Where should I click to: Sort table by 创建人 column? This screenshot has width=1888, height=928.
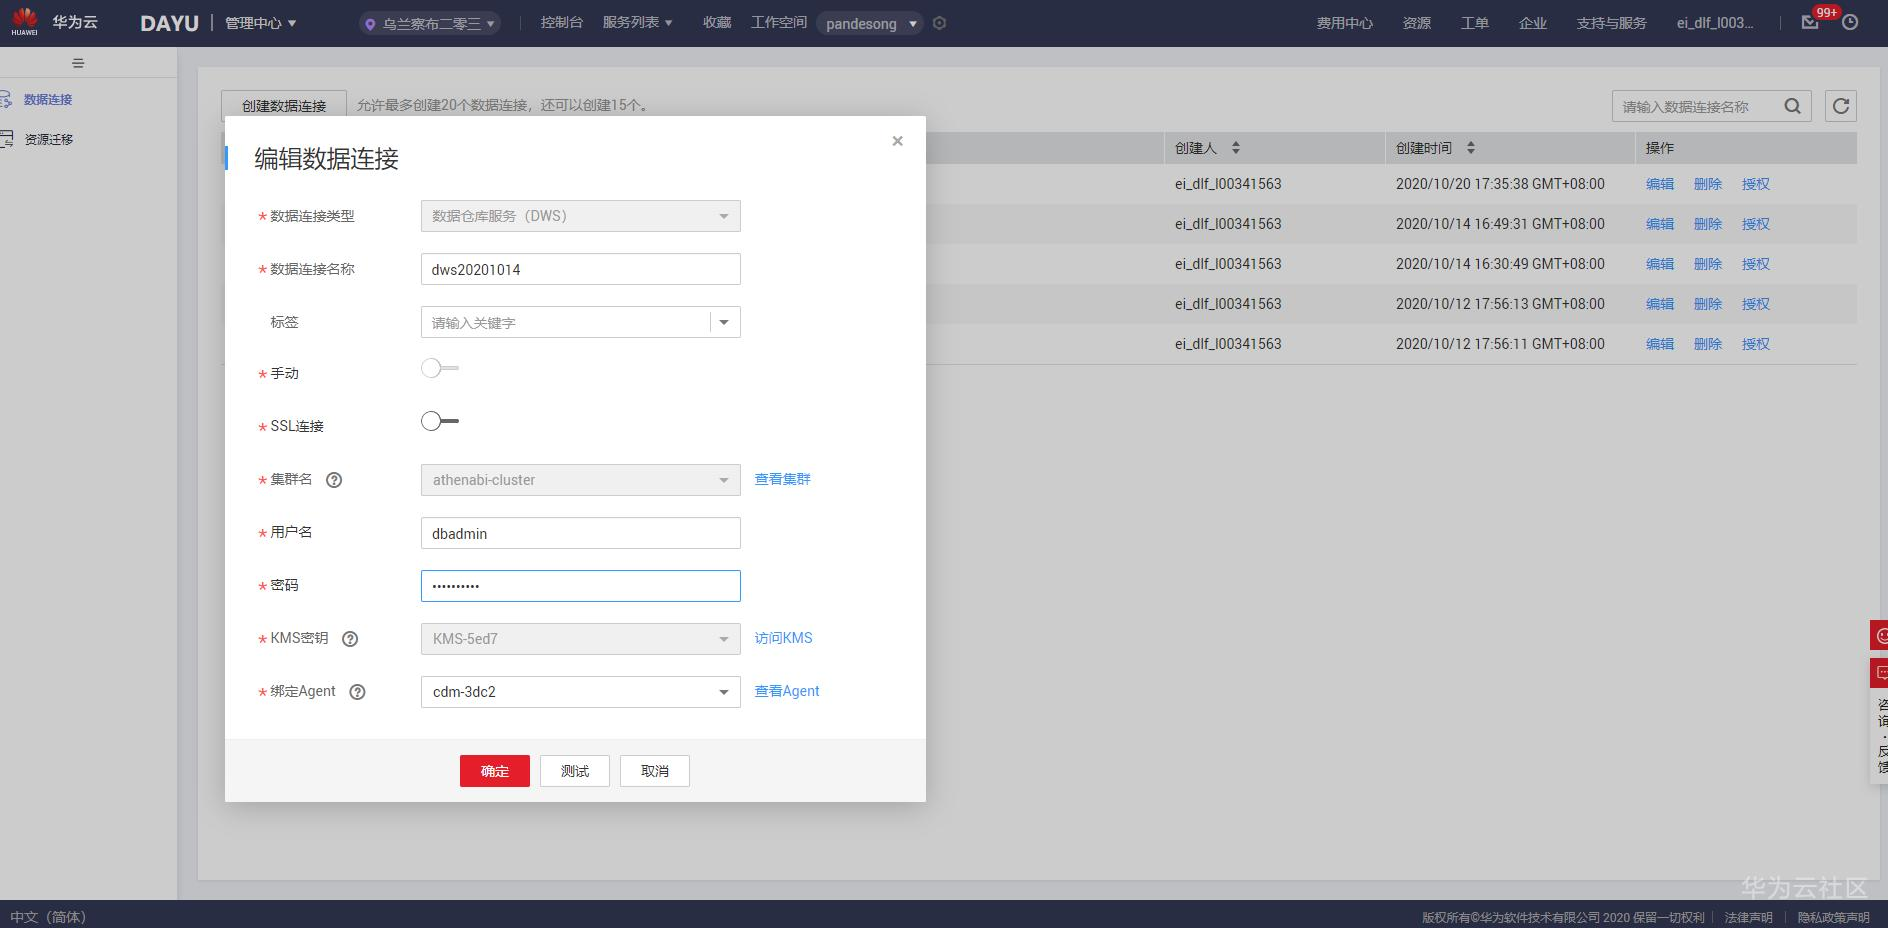1236,148
